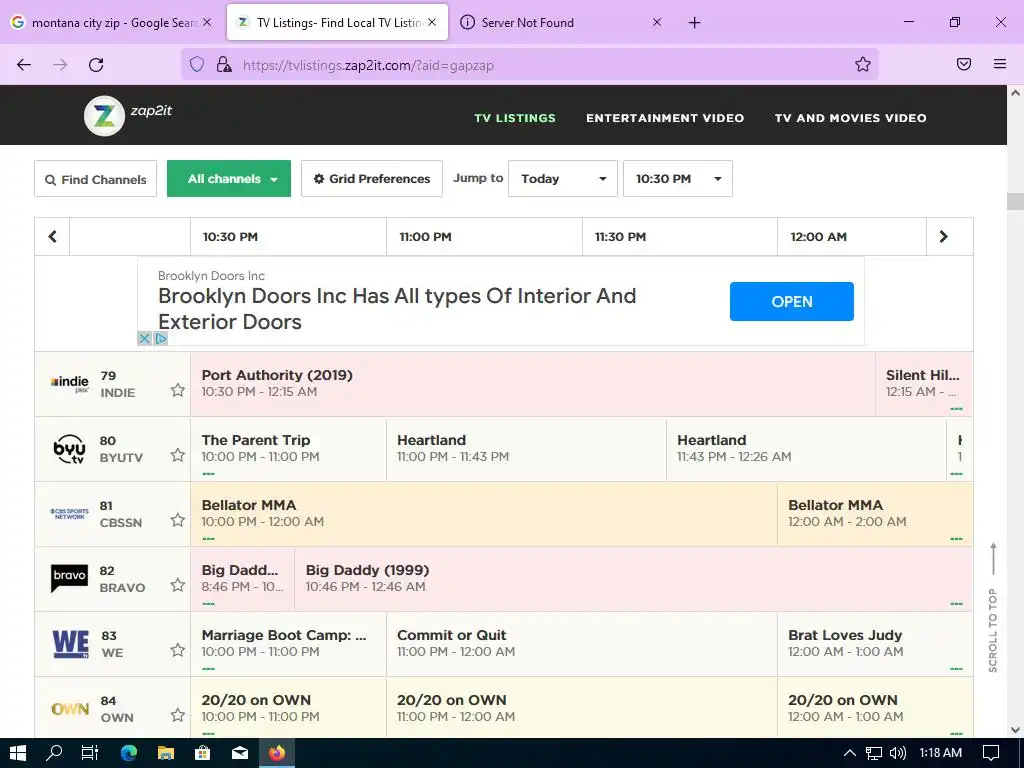Screen dimensions: 1024x768
Task: Open Grid Preferences button
Action: click(x=372, y=178)
